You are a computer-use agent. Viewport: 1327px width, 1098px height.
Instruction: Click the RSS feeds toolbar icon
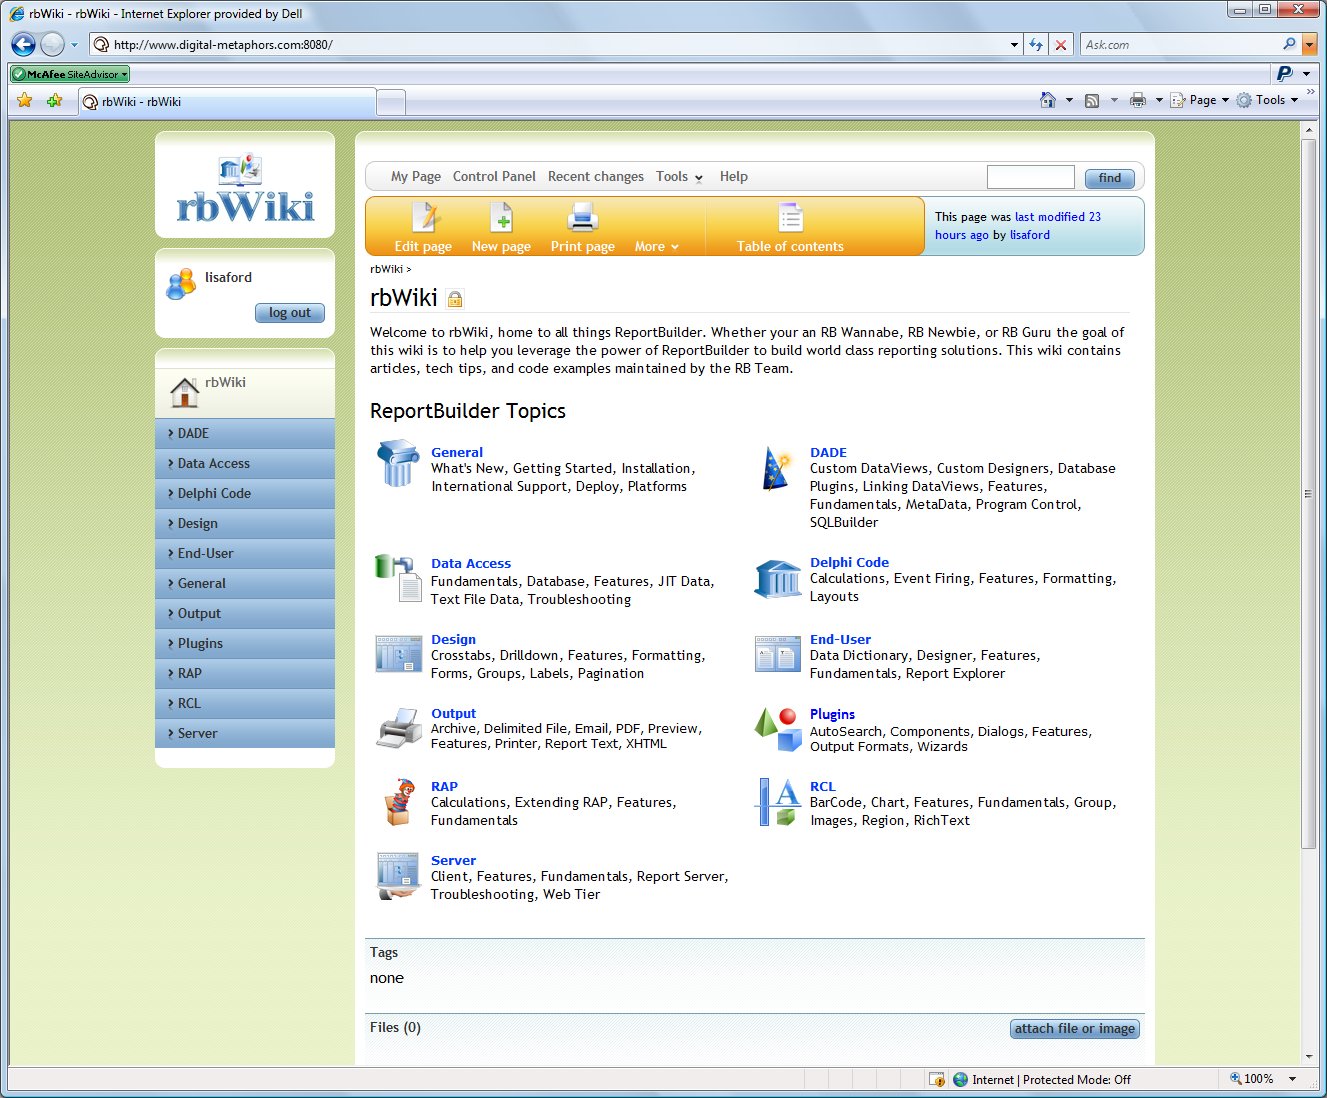point(1092,100)
